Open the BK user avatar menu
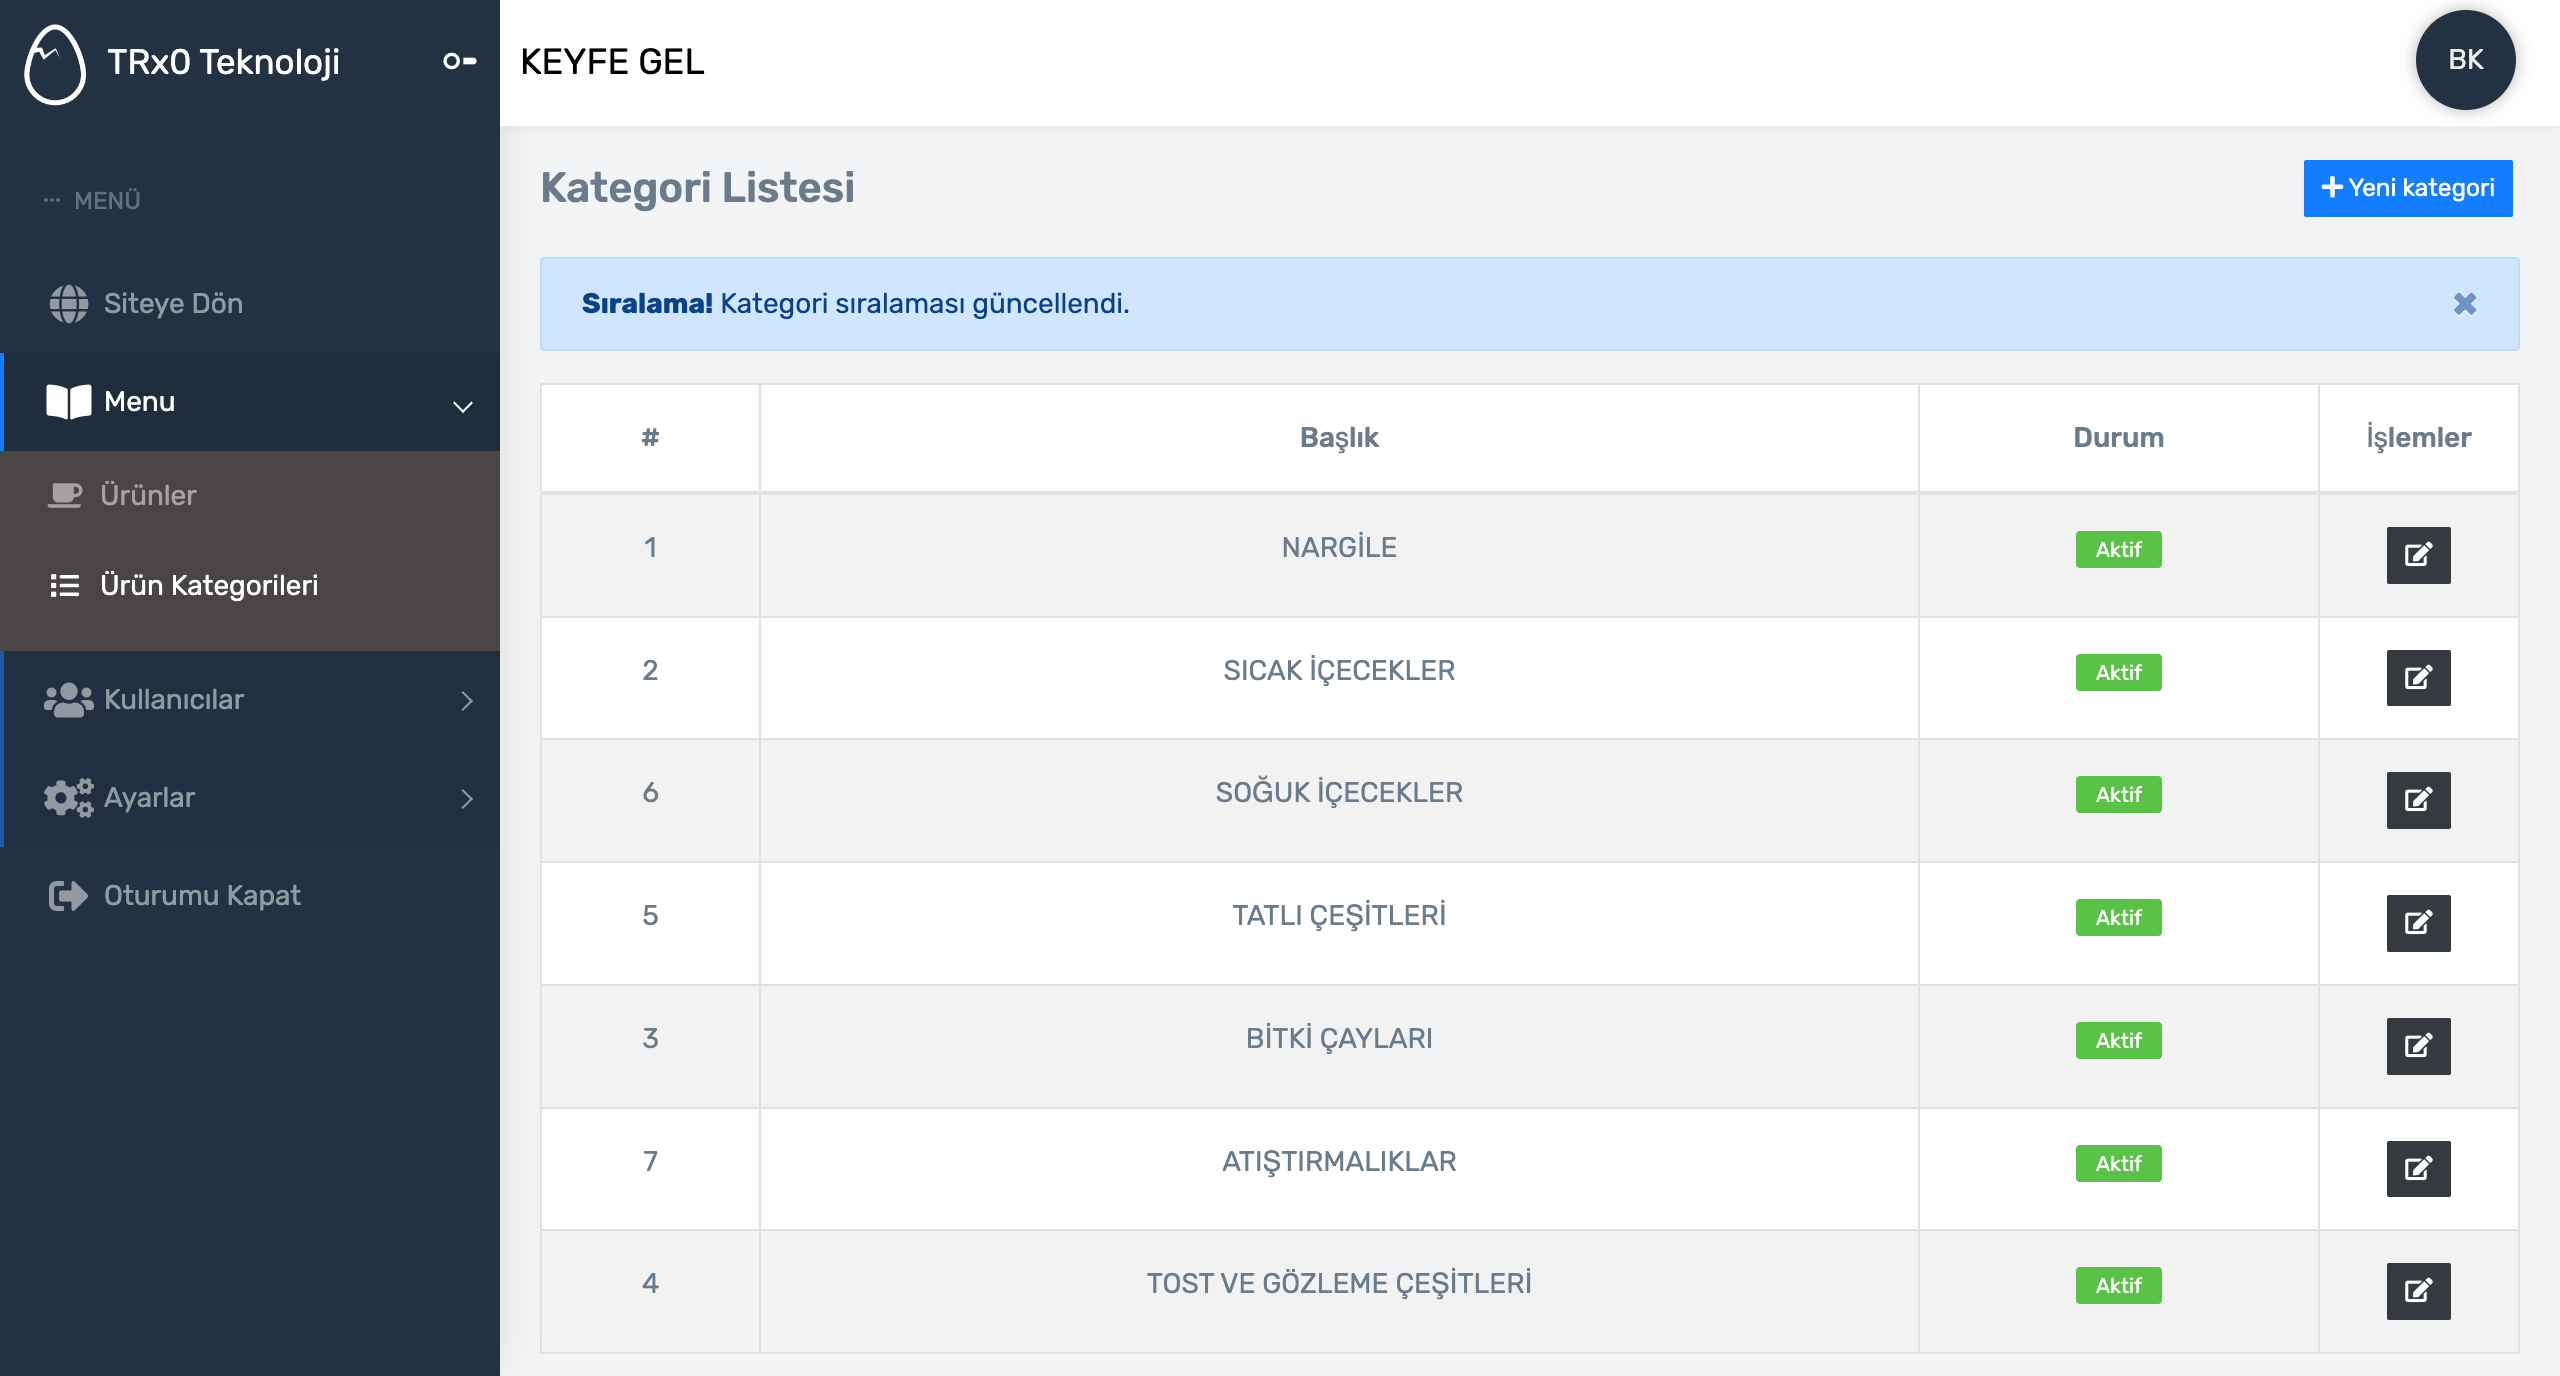Image resolution: width=2560 pixels, height=1376 pixels. pos(2465,60)
